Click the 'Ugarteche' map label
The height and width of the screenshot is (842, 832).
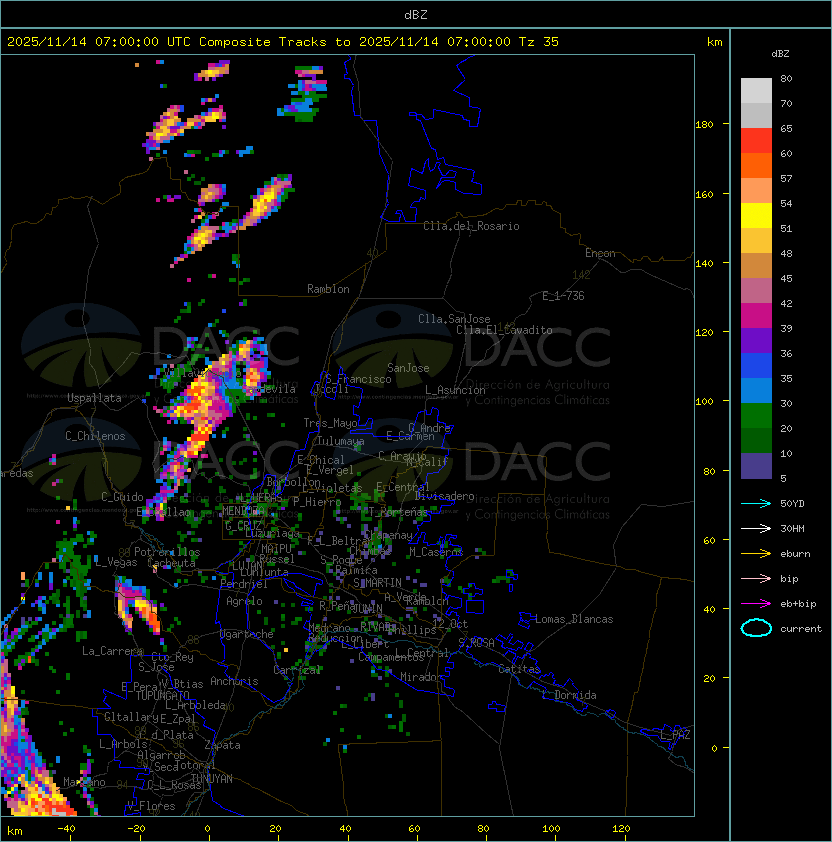pyautogui.click(x=247, y=634)
